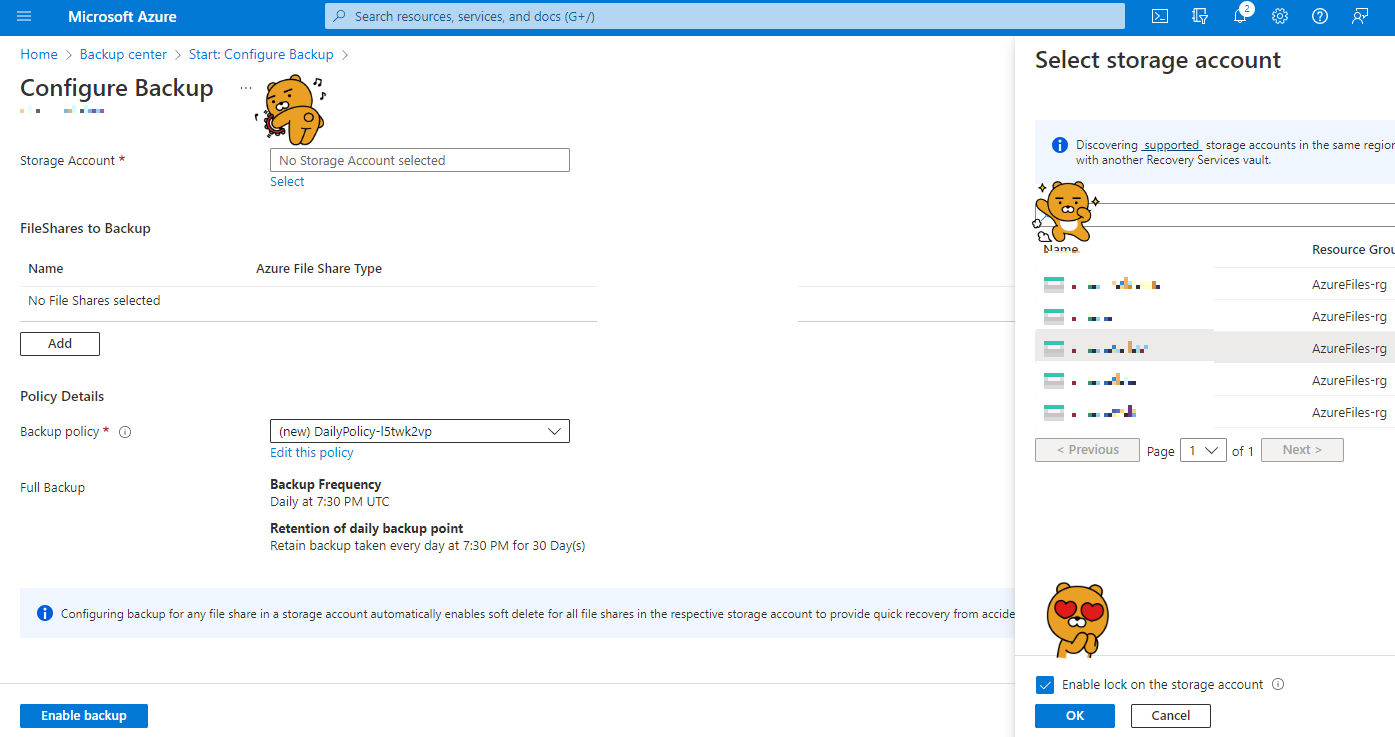Go to Home breadcrumb
The image size is (1395, 737).
click(x=39, y=55)
